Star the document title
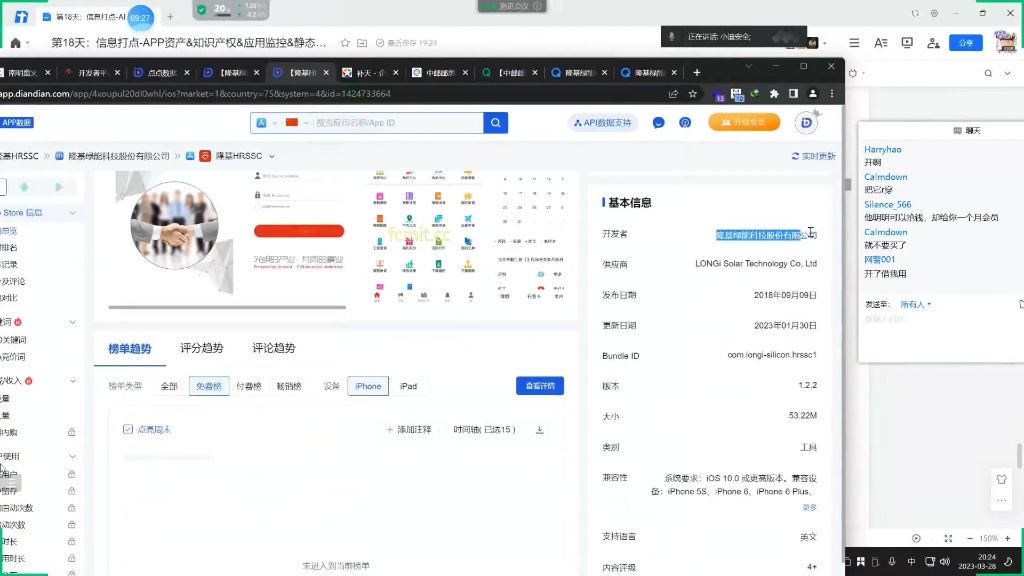This screenshot has height=576, width=1024. point(345,43)
